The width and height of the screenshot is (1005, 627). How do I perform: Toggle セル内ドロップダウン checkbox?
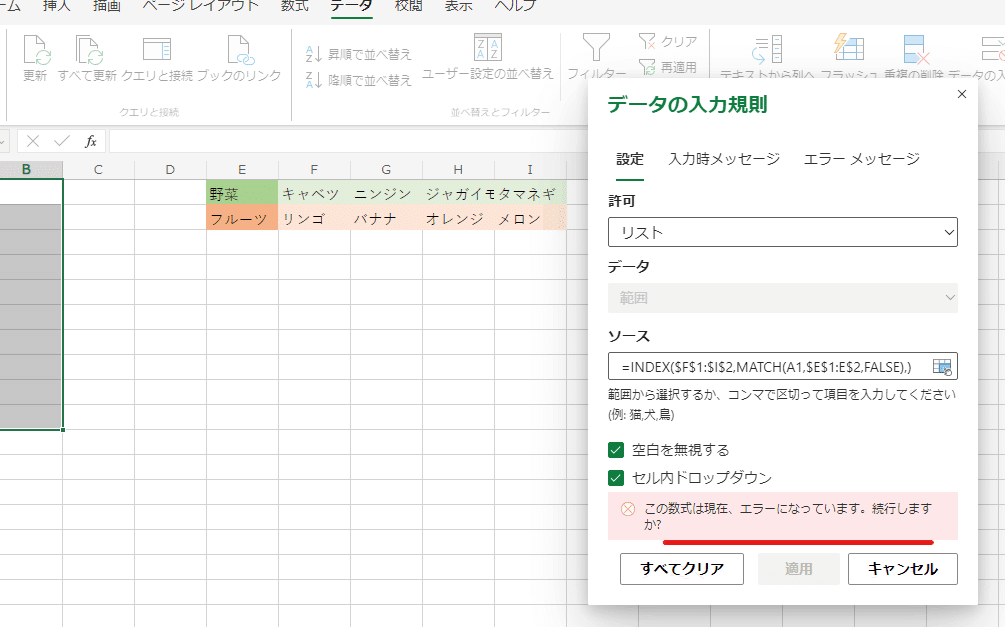(616, 478)
